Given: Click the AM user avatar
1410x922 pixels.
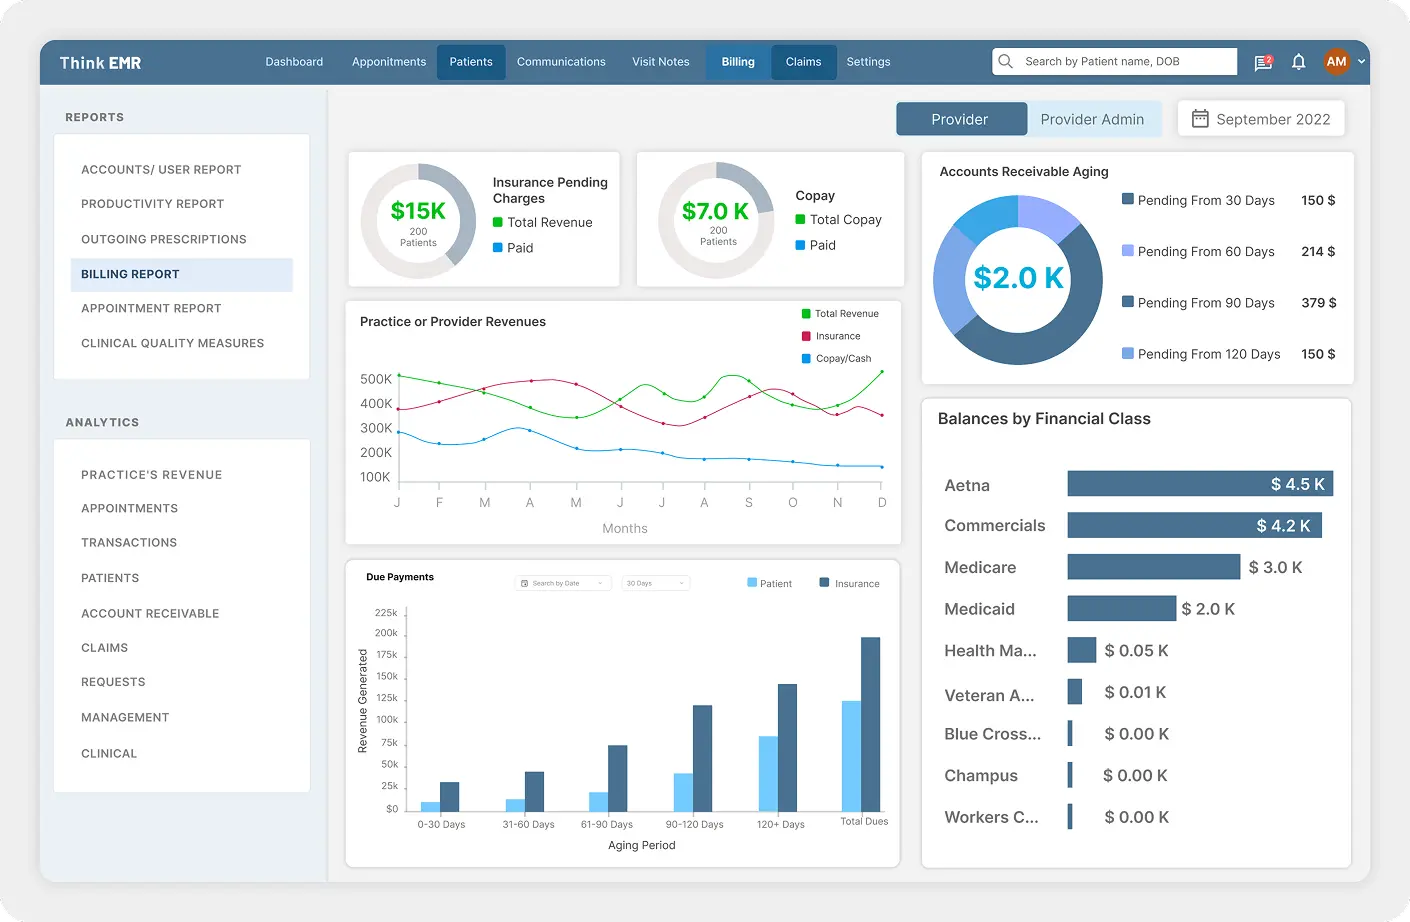Looking at the screenshot, I should (1336, 61).
